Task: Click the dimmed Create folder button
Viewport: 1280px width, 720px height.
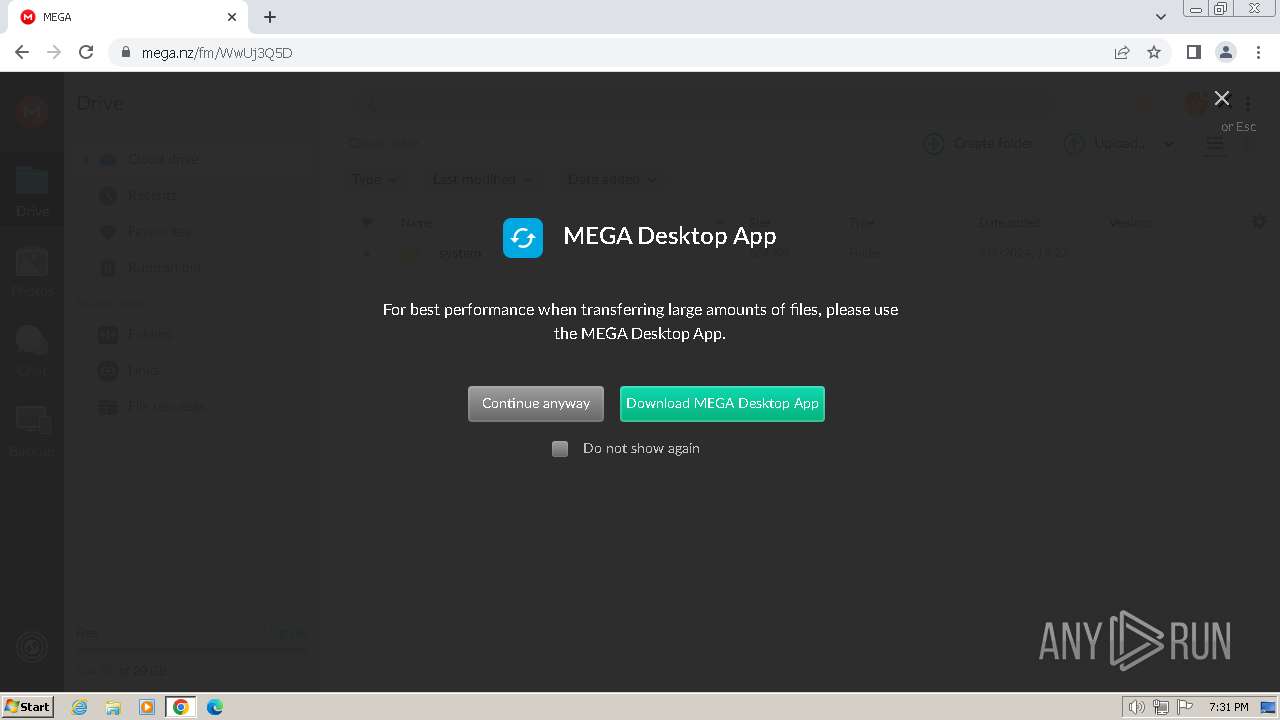Action: [x=979, y=143]
